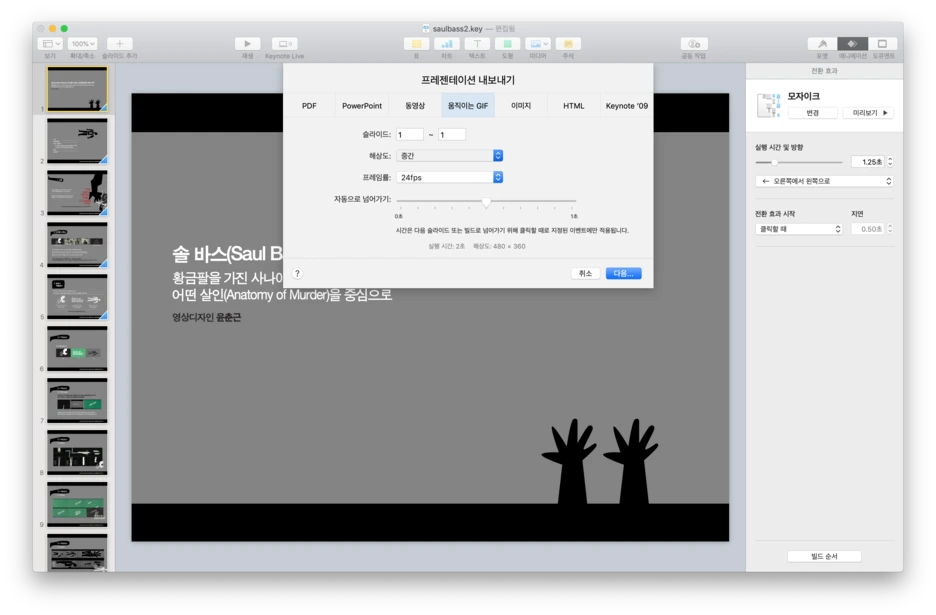Click the 취소 (Cancel) button

click(585, 273)
